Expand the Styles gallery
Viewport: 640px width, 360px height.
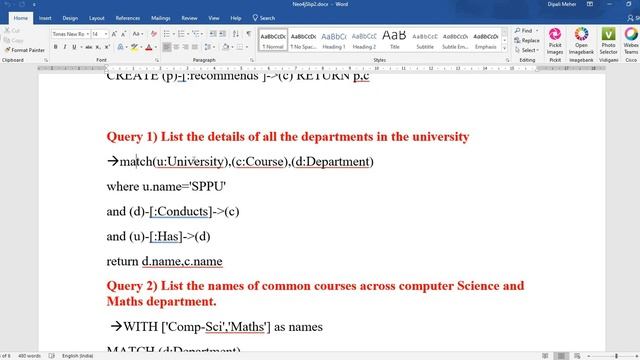[504, 48]
